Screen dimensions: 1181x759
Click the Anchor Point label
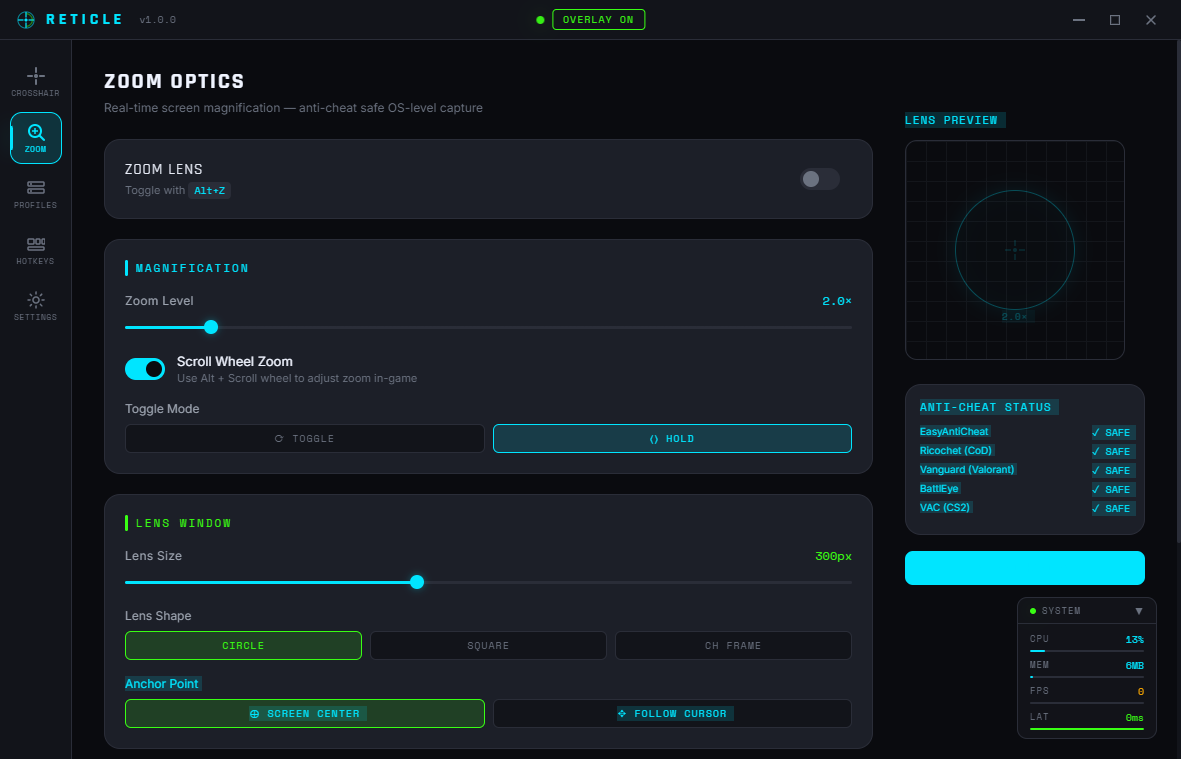[162, 684]
